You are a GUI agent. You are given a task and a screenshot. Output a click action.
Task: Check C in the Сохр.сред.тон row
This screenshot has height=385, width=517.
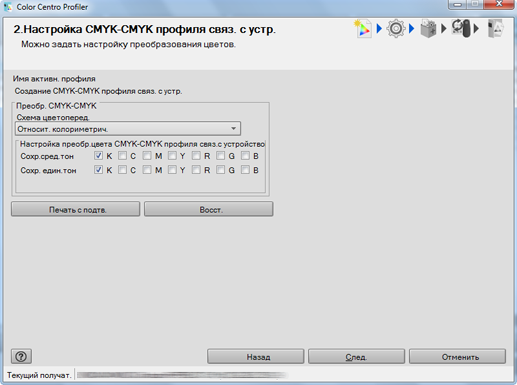pyautogui.click(x=123, y=156)
